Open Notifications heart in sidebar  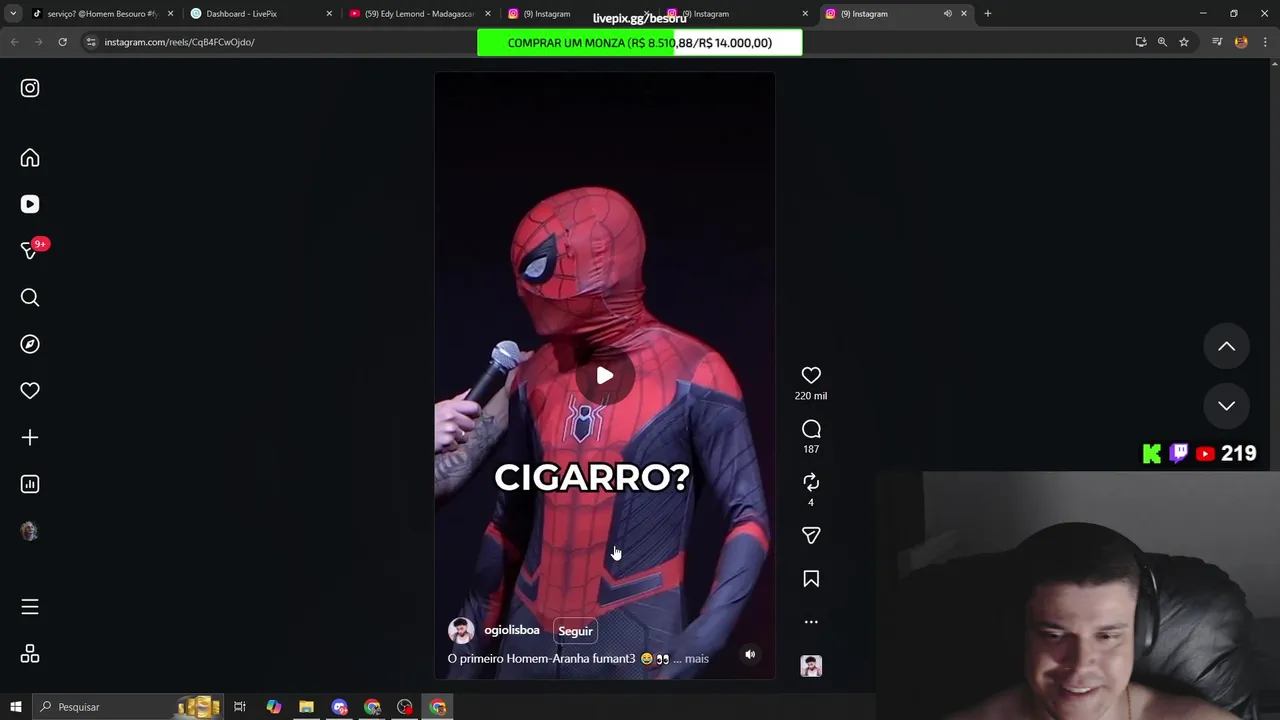click(30, 391)
